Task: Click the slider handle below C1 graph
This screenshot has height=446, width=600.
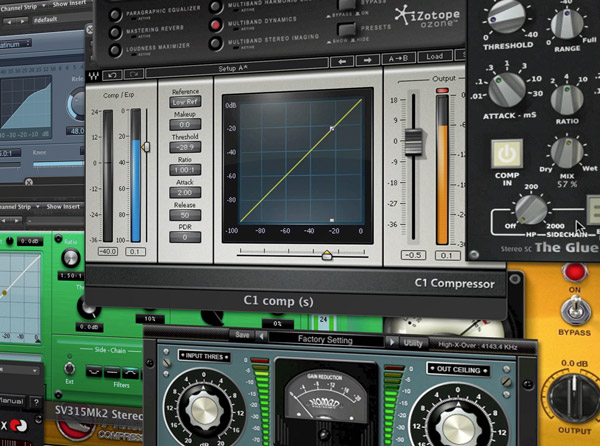Action: pyautogui.click(x=327, y=256)
